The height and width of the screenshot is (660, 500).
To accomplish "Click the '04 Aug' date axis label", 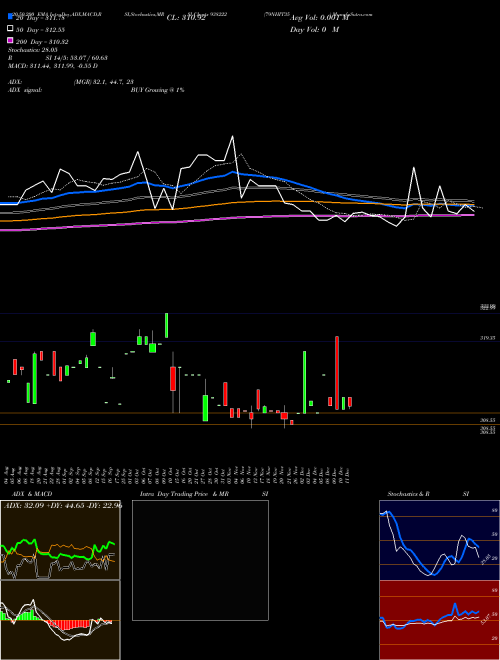I will (x=8, y=475).
